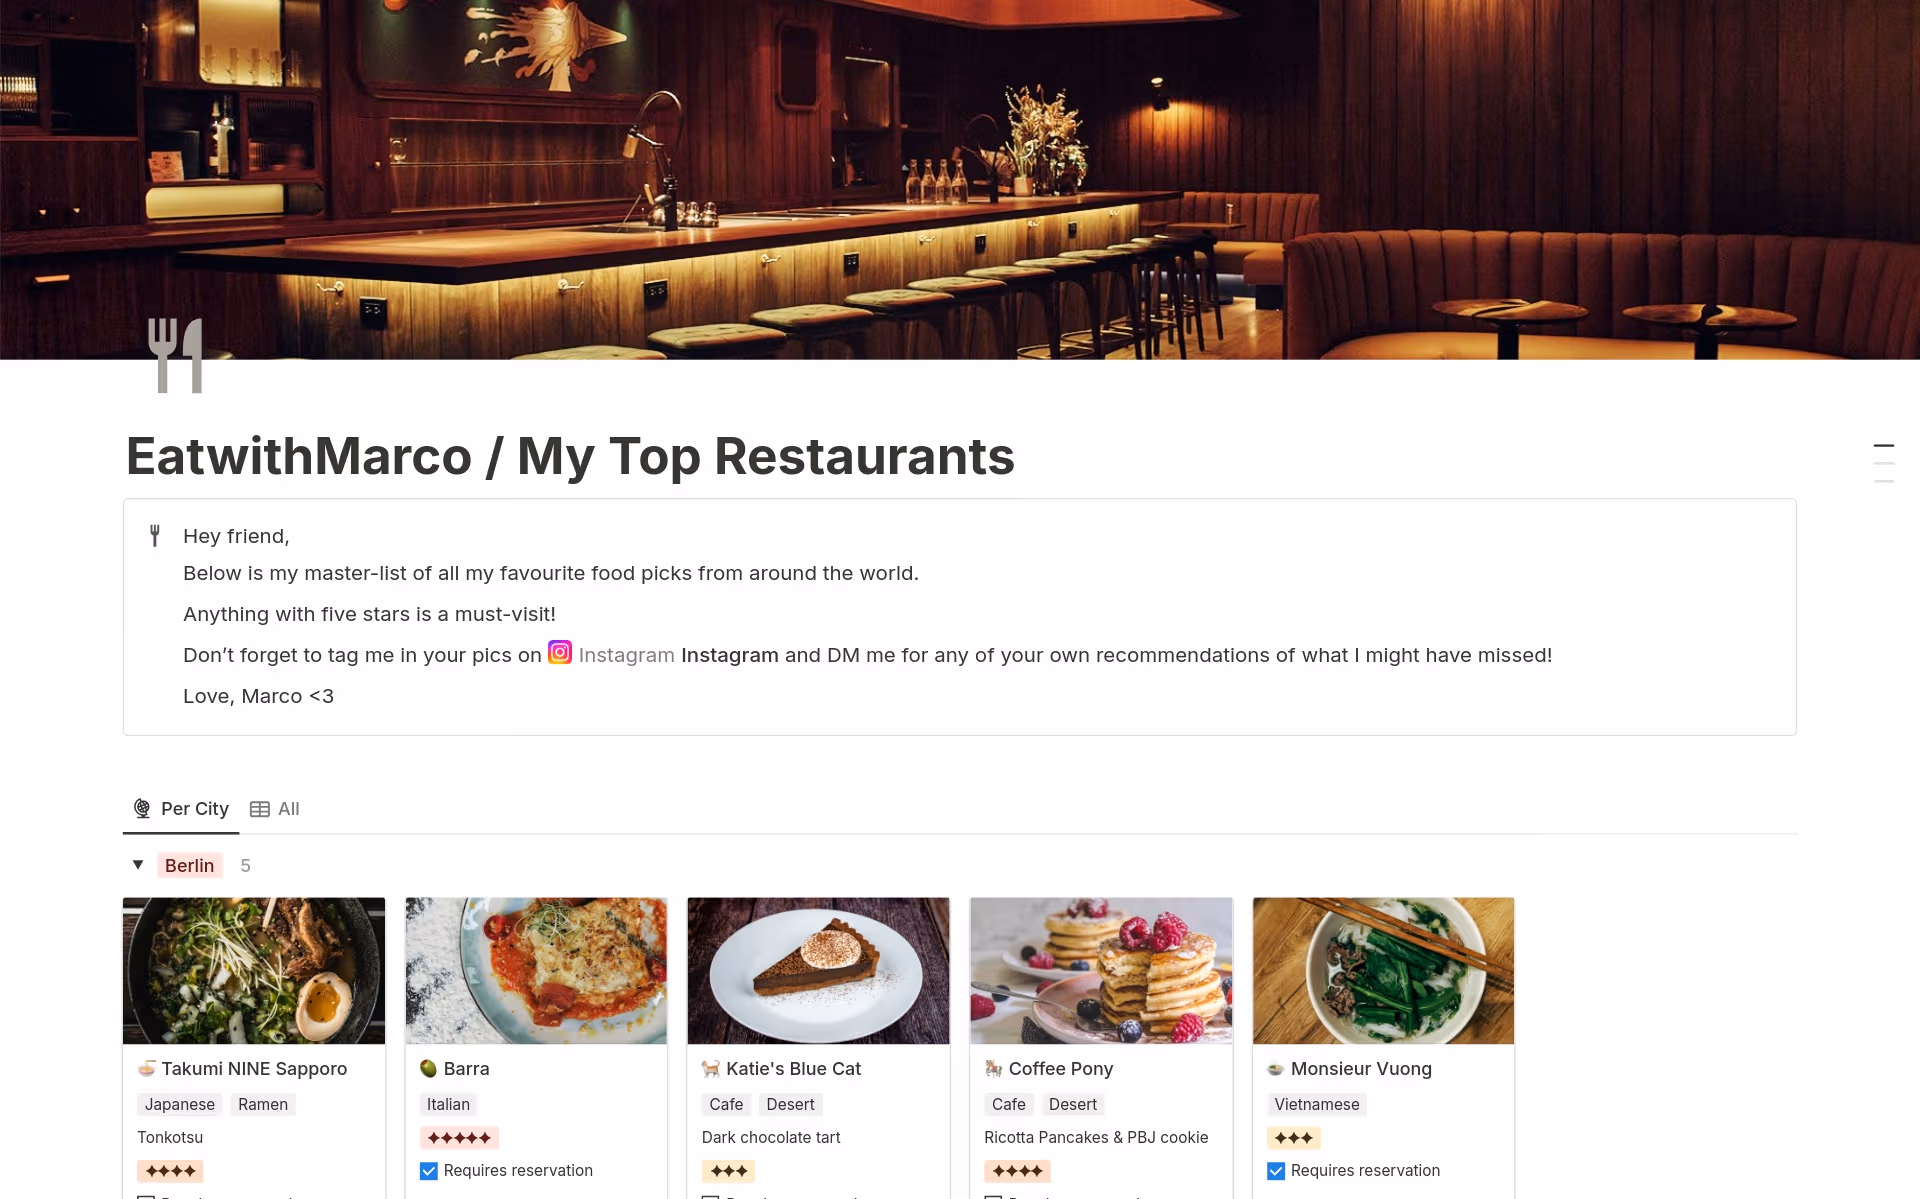Click the Ramen tag on the Takumi card
This screenshot has height=1199, width=1920.
[263, 1104]
